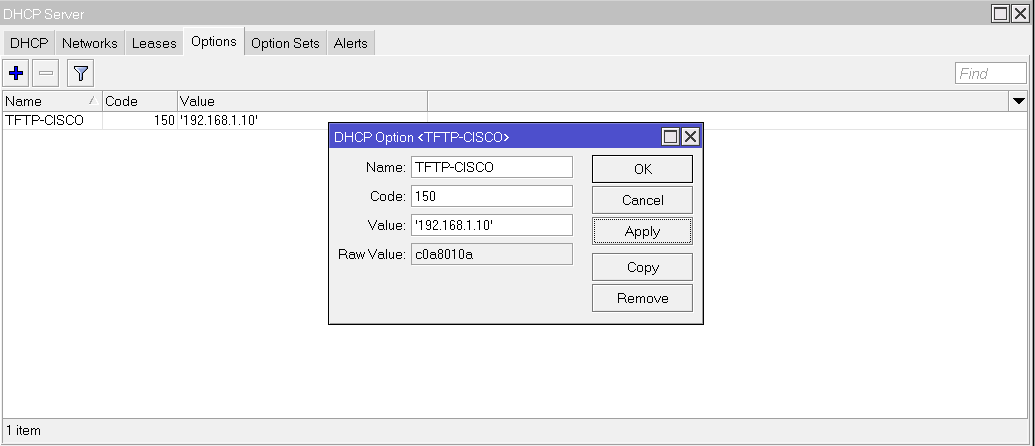Go to the Alerts tab

351,43
